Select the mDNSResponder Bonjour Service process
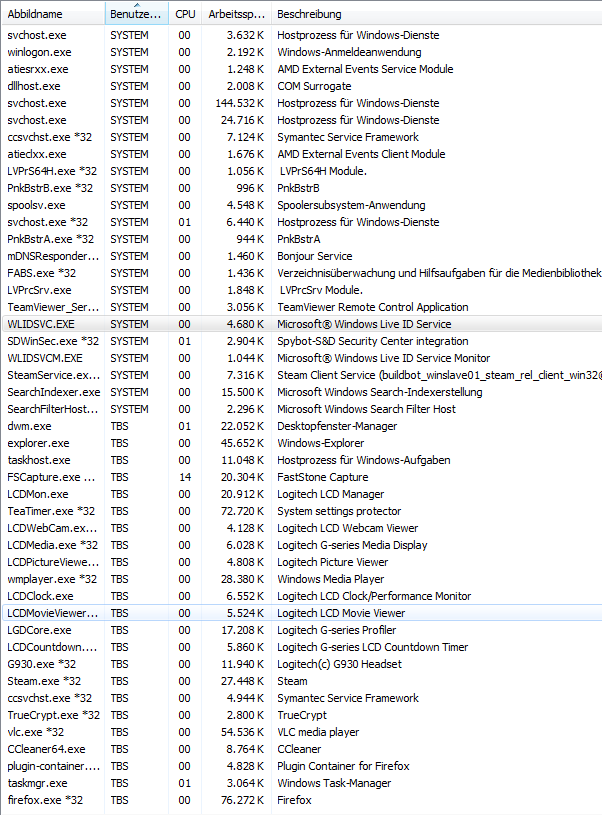Screen dimensions: 602x815 point(302,256)
